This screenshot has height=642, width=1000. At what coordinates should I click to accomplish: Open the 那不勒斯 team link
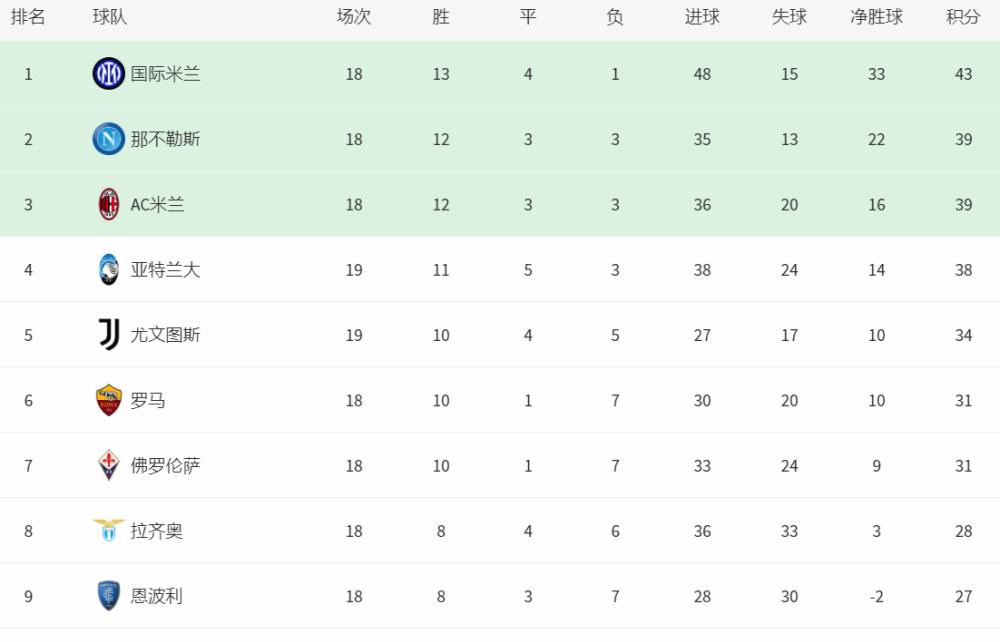click(165, 139)
